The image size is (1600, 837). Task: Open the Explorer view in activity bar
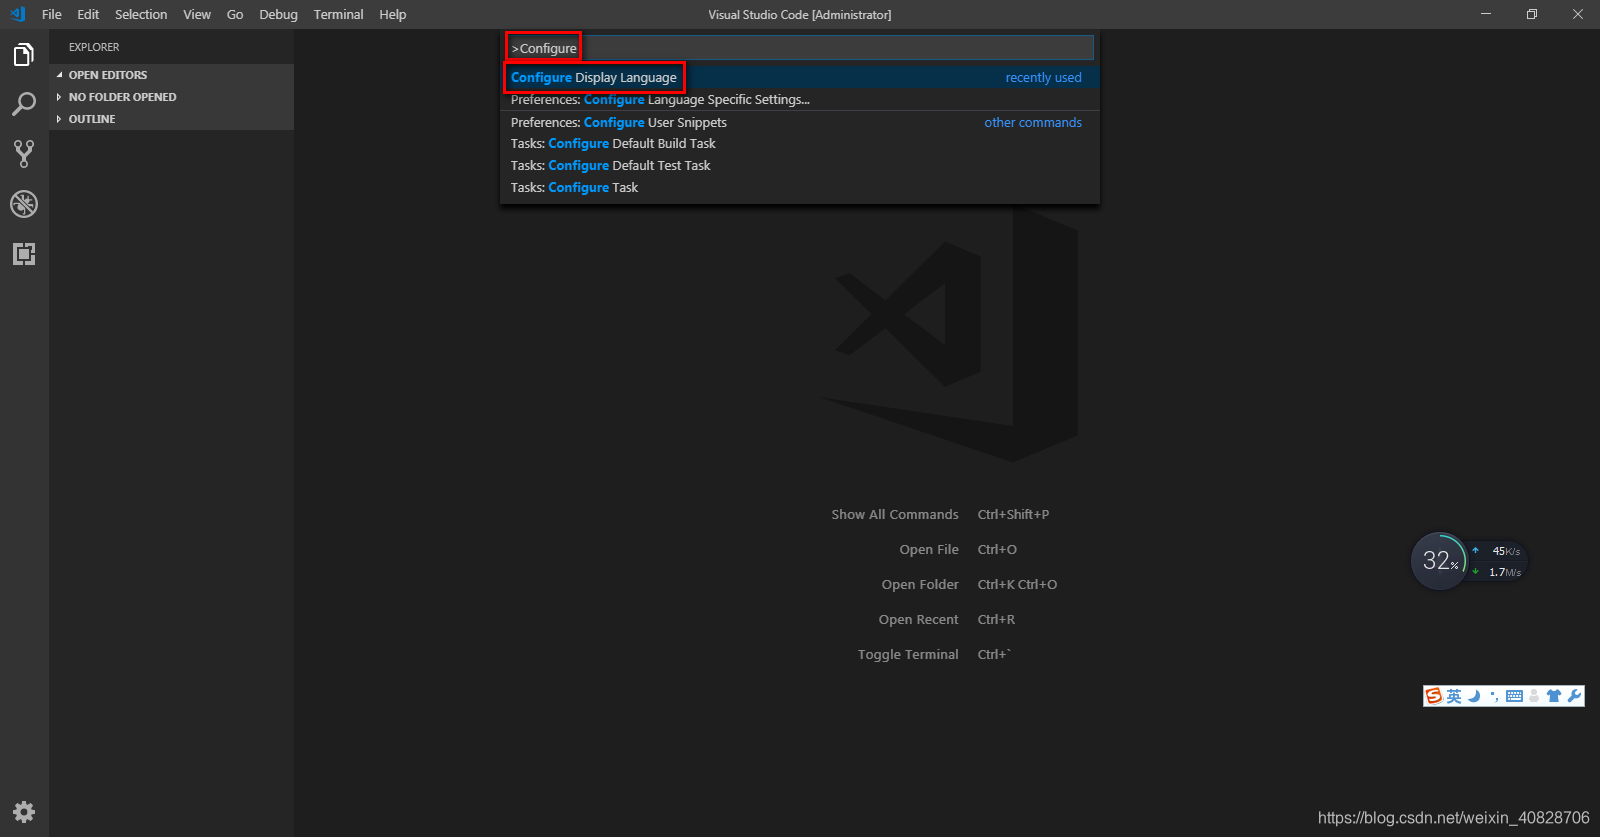(24, 55)
